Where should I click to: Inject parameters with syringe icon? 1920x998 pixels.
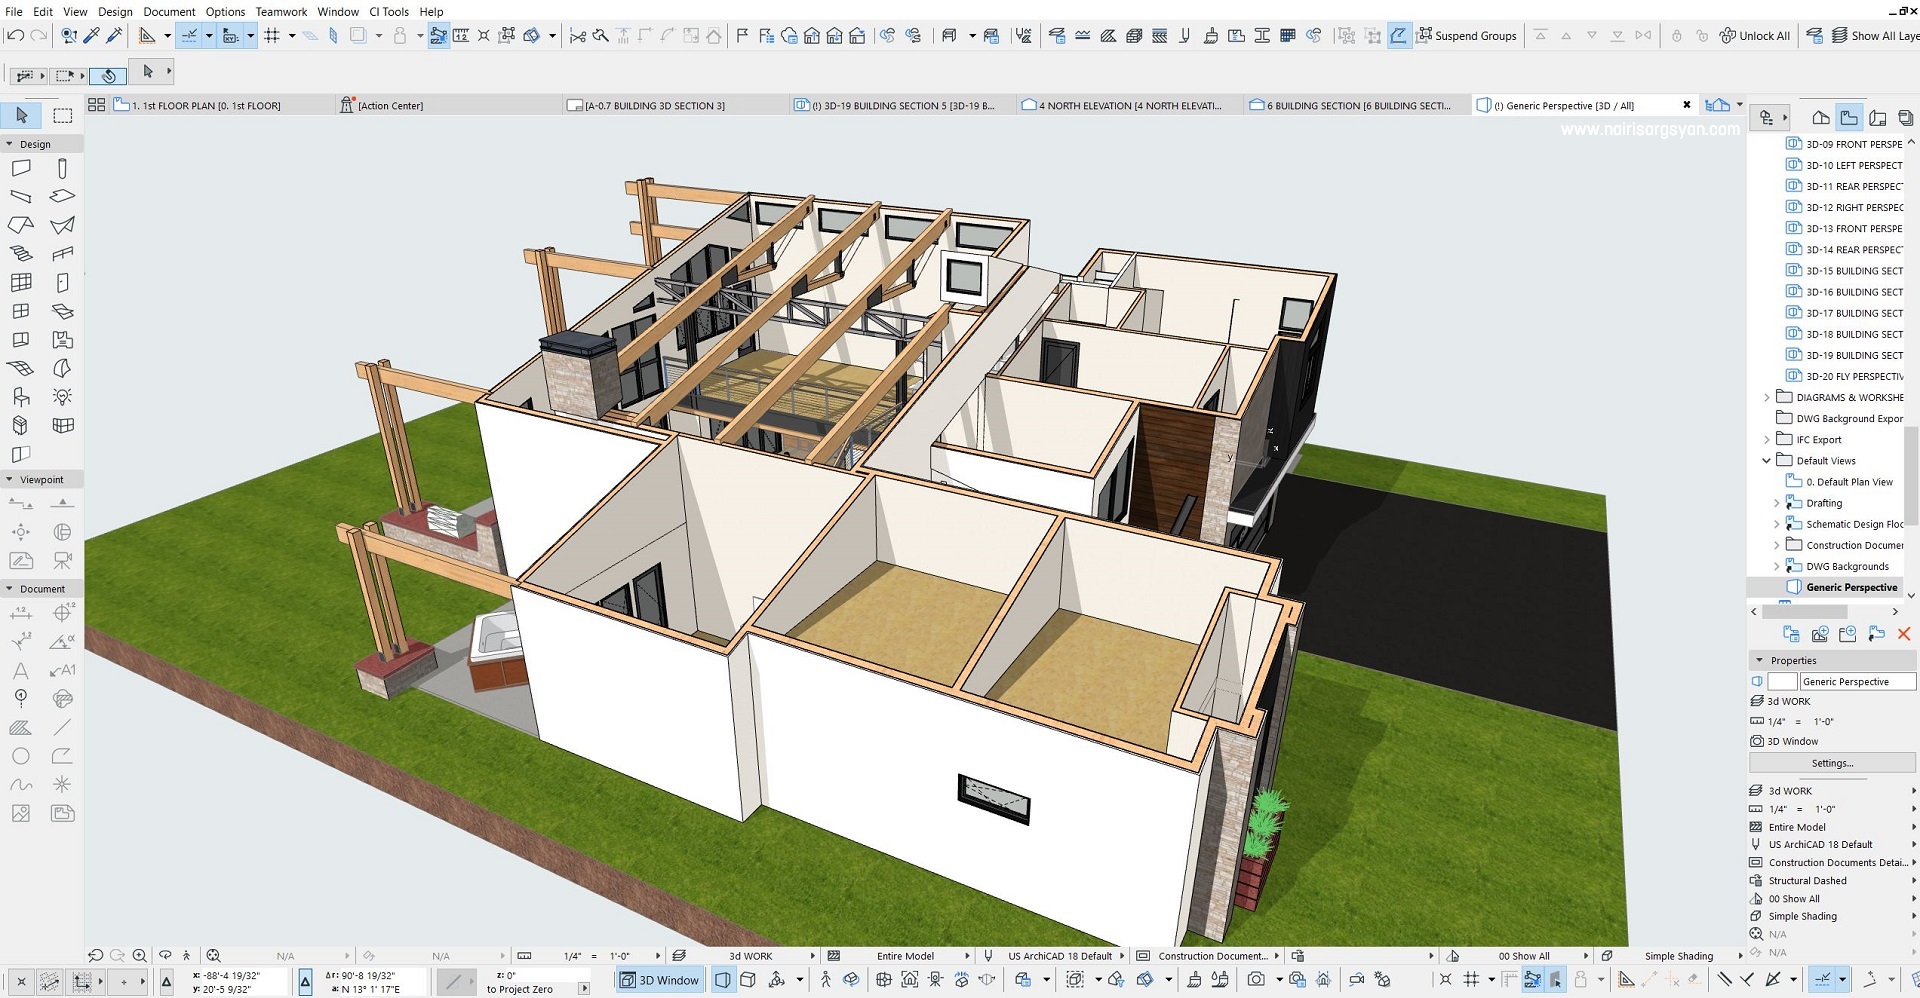(114, 36)
